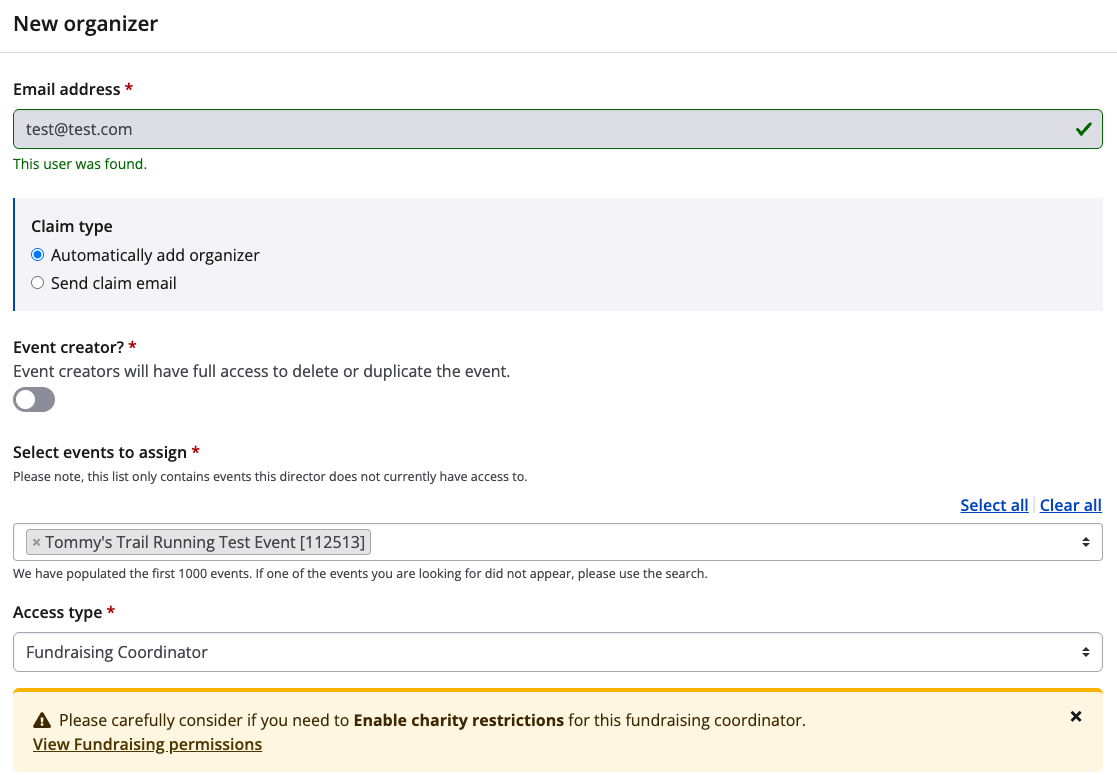This screenshot has width=1117, height=775.
Task: Choose the Send claim email option
Action: pos(38,283)
